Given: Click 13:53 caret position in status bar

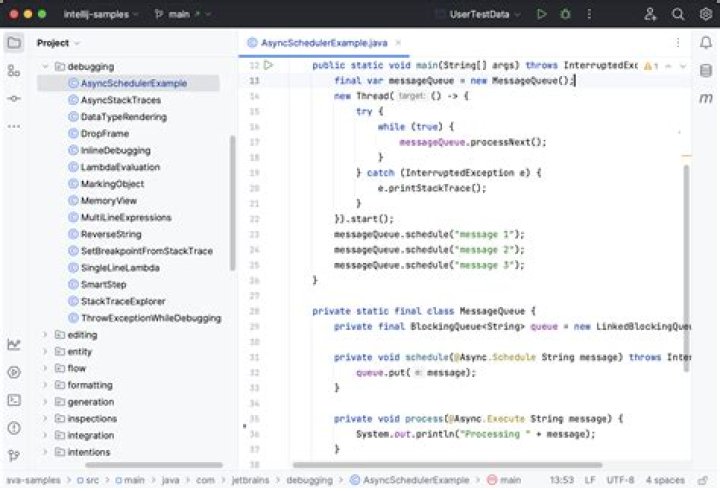Looking at the screenshot, I should click(562, 480).
